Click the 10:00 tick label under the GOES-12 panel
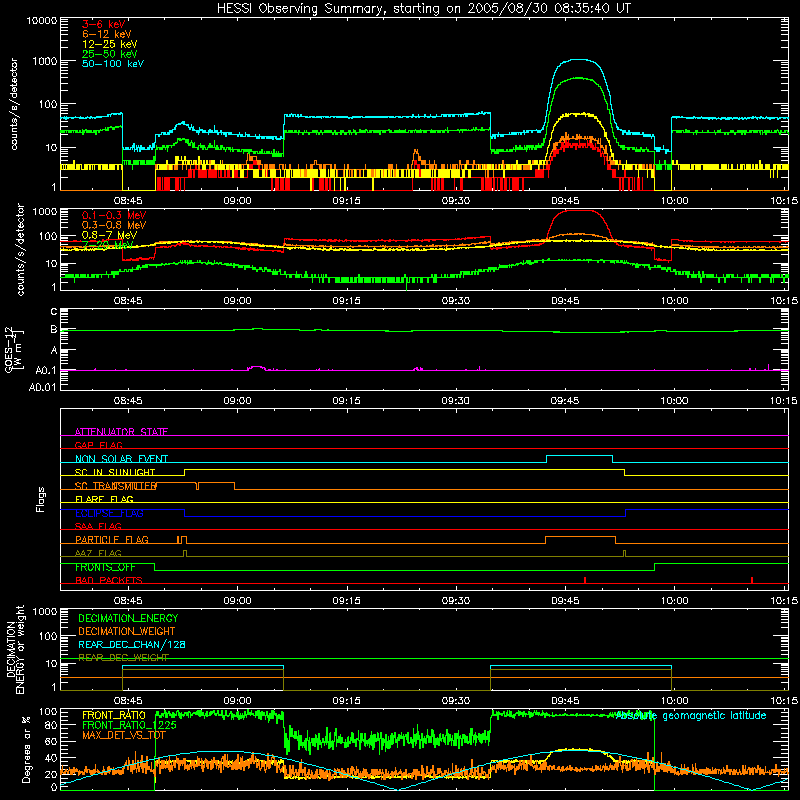This screenshot has height=800, width=800. point(674,401)
